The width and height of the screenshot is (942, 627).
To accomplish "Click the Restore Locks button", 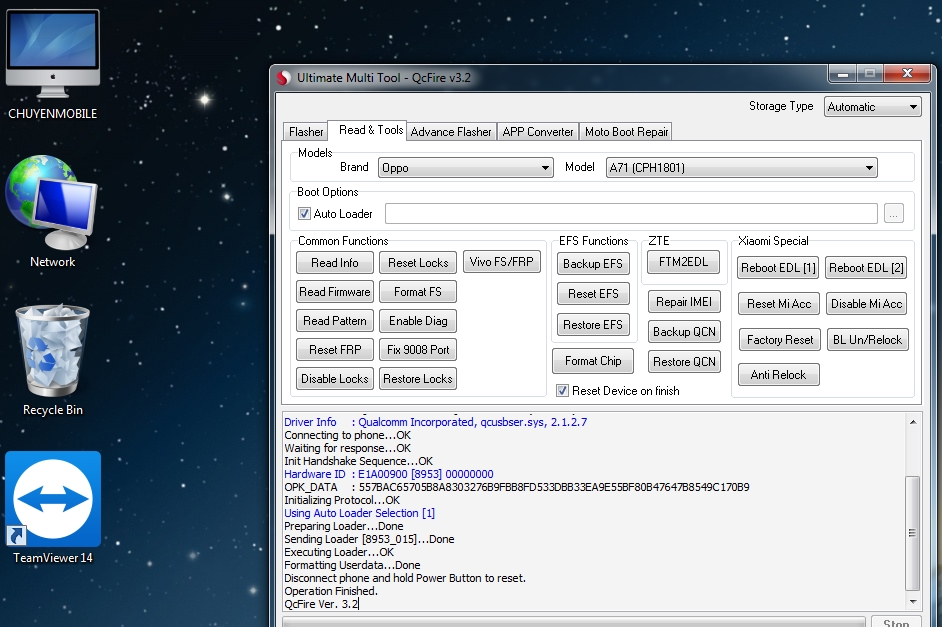I will (418, 378).
